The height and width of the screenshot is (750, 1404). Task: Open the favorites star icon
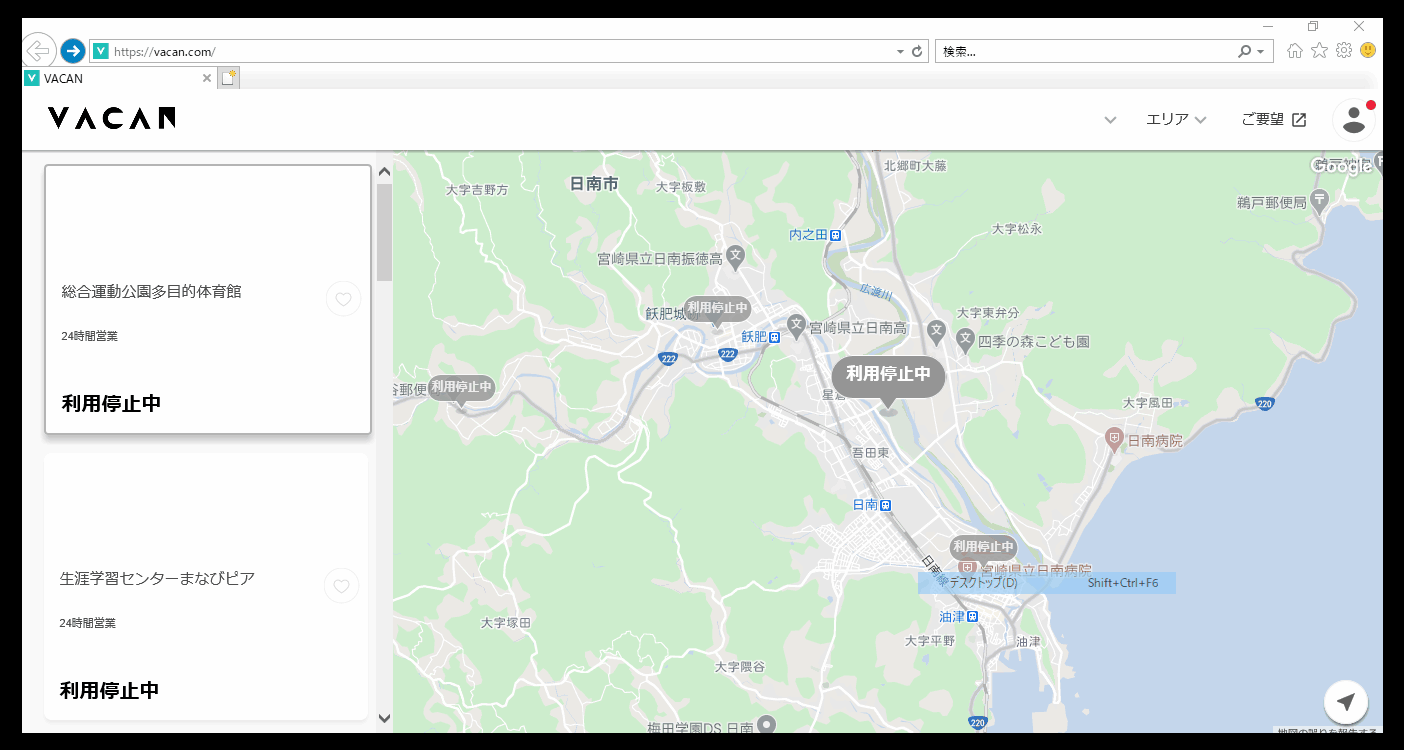coord(1319,50)
